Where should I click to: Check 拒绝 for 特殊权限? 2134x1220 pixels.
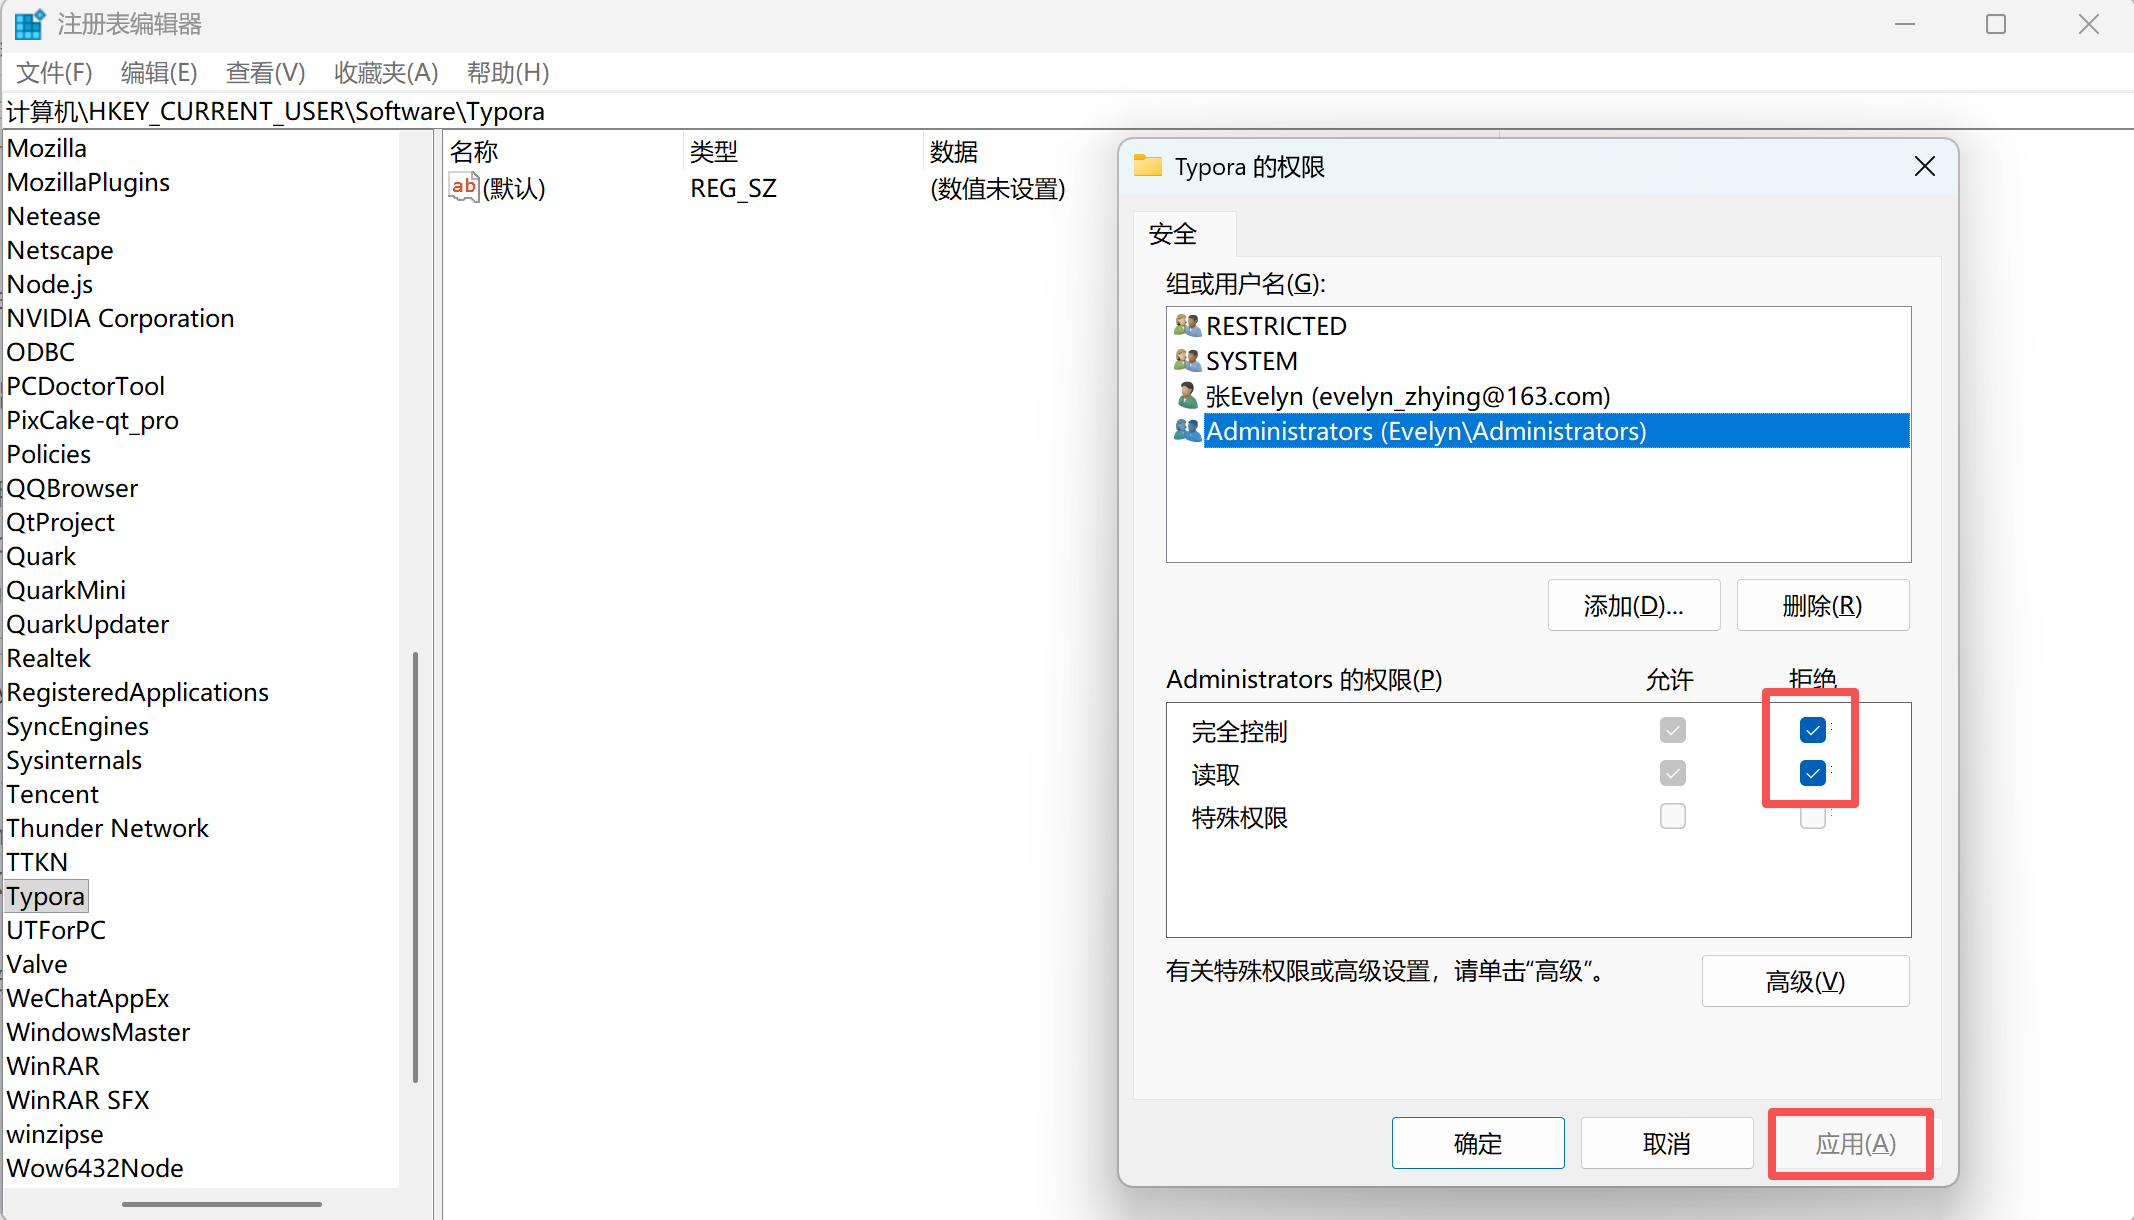1813,816
